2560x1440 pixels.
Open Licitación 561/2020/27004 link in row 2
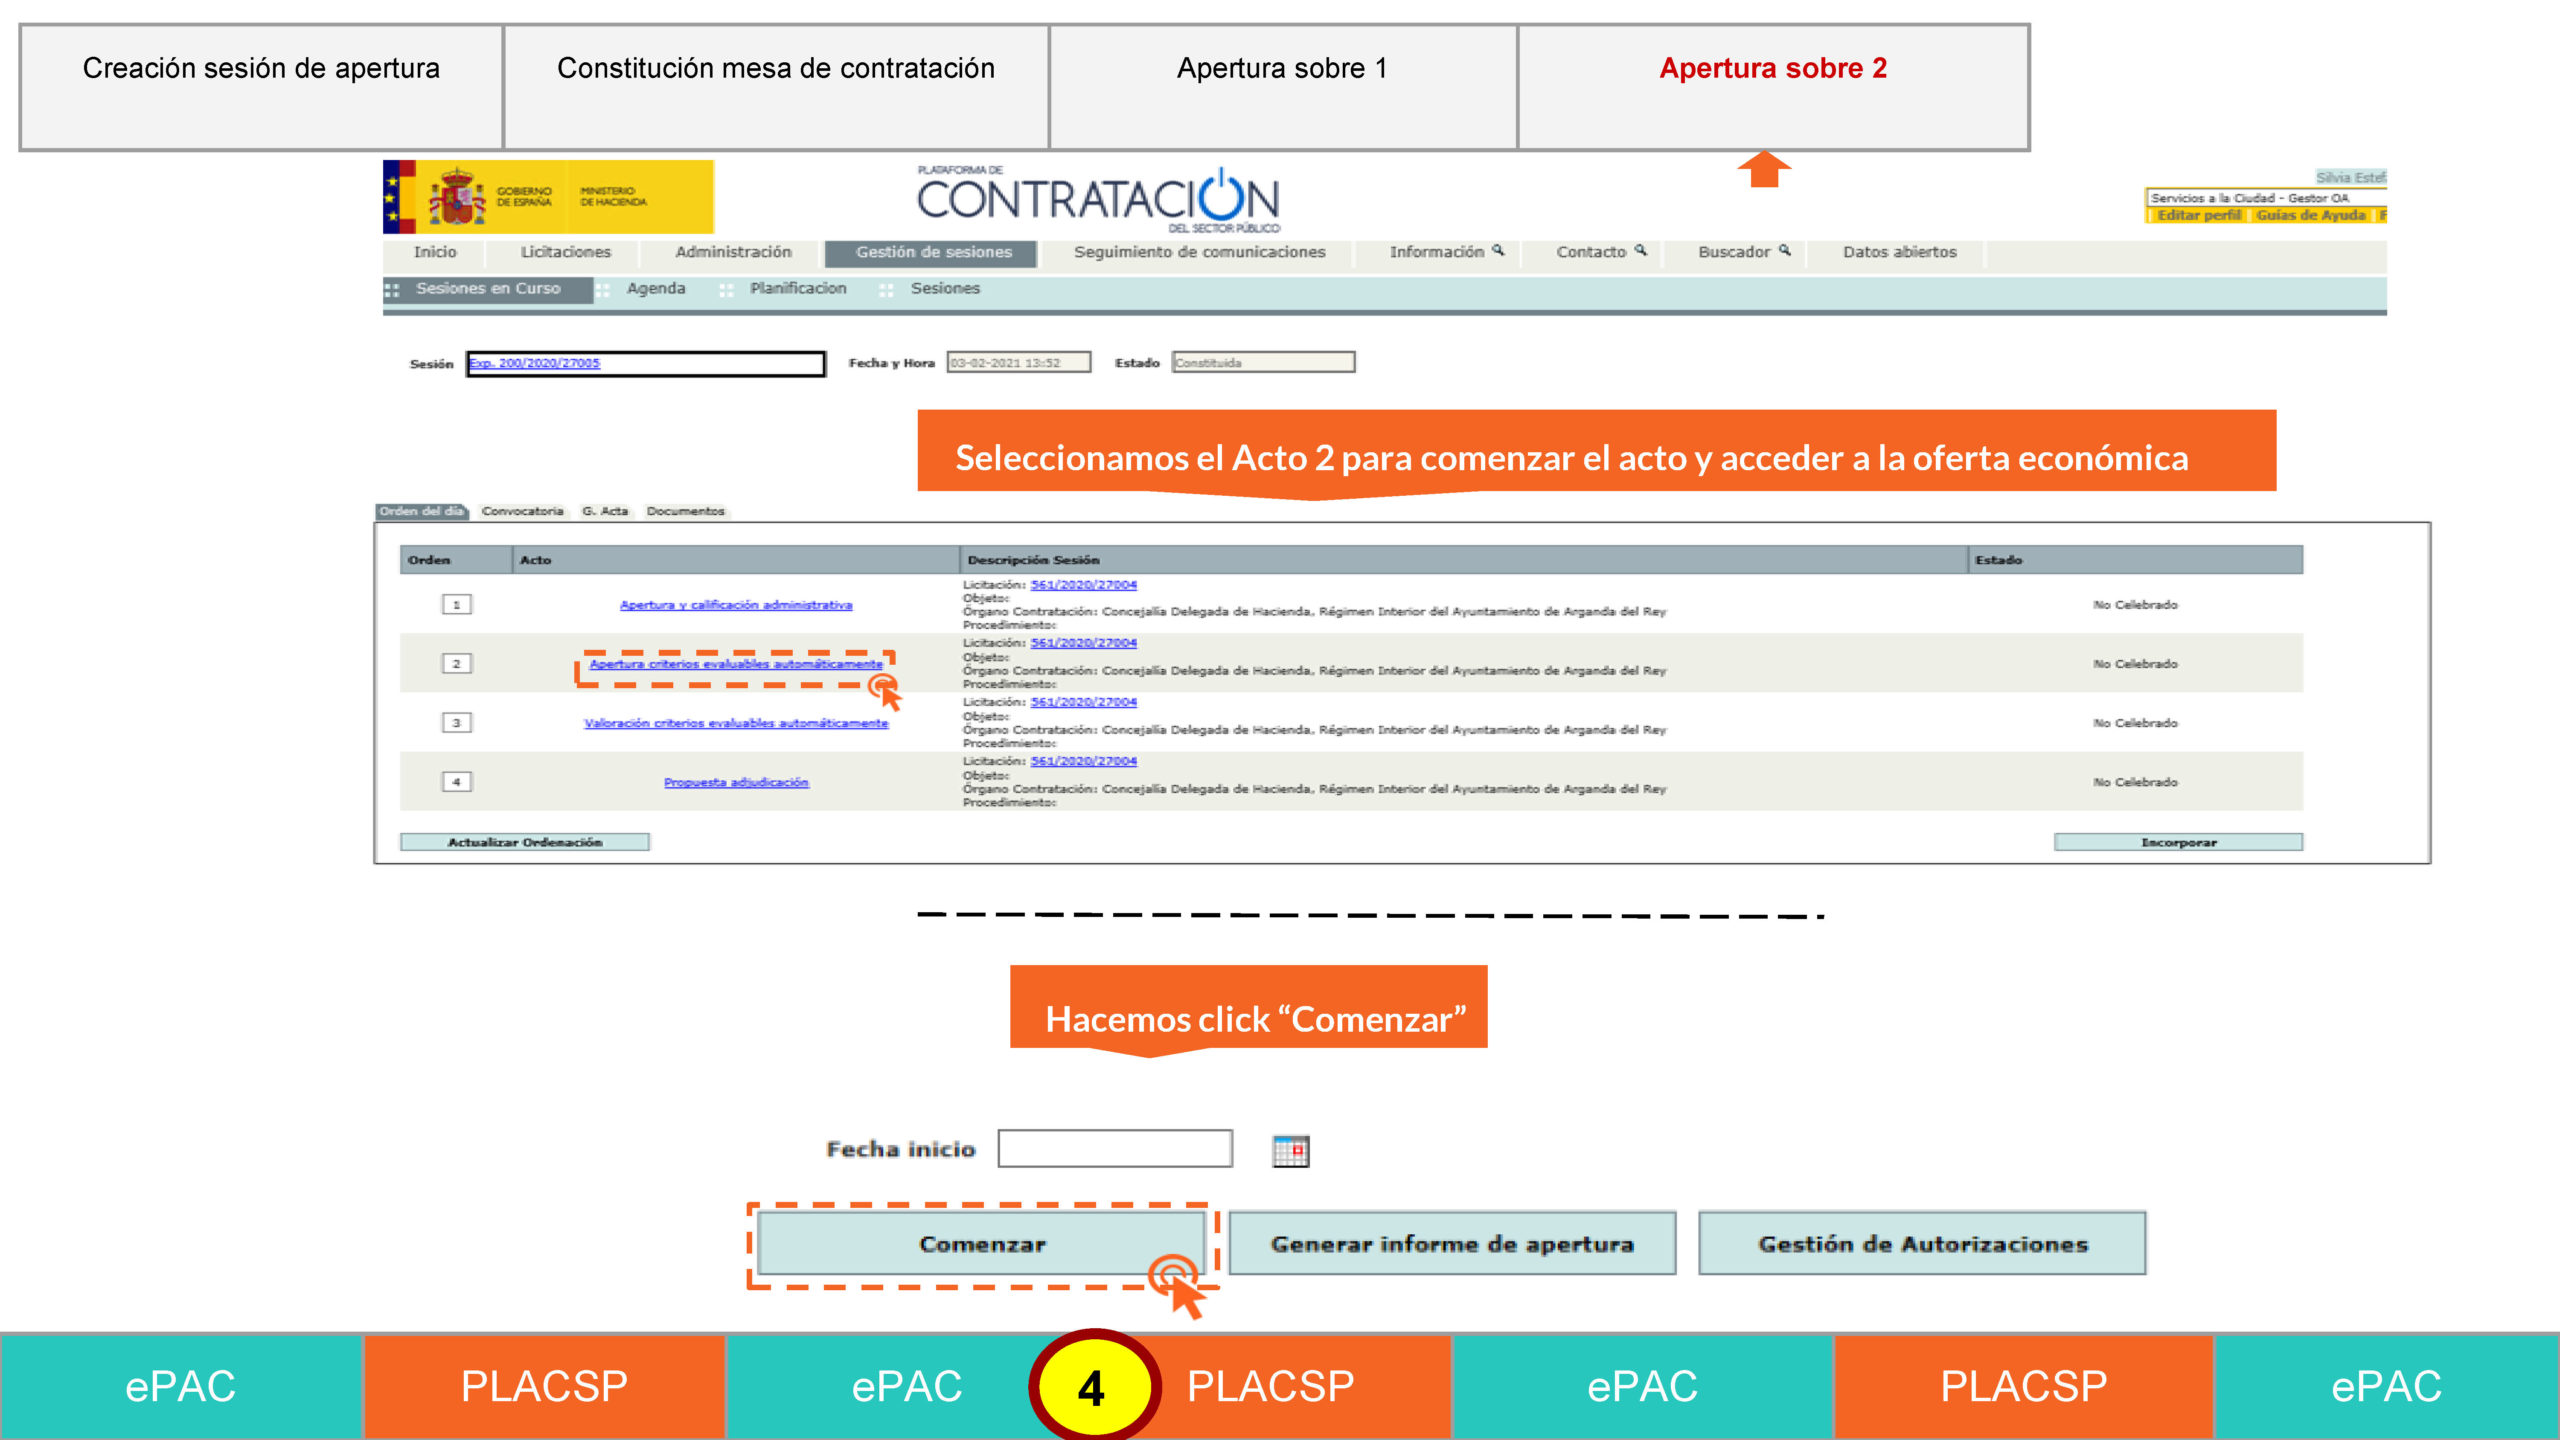tap(1083, 643)
